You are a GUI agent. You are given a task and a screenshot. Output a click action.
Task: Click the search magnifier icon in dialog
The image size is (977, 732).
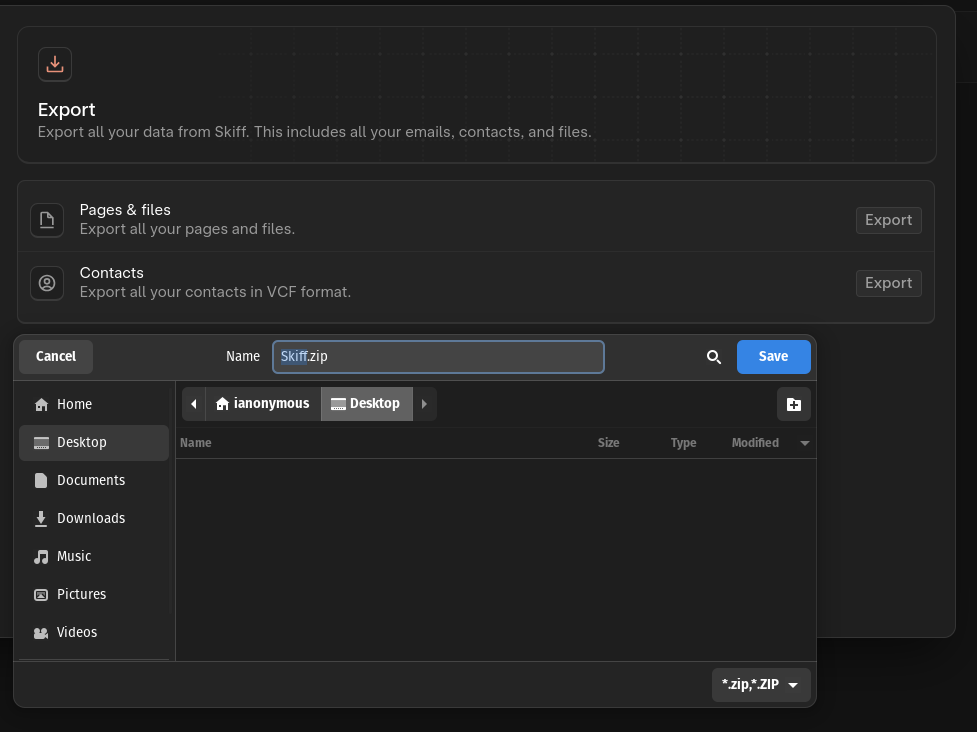[x=714, y=357]
